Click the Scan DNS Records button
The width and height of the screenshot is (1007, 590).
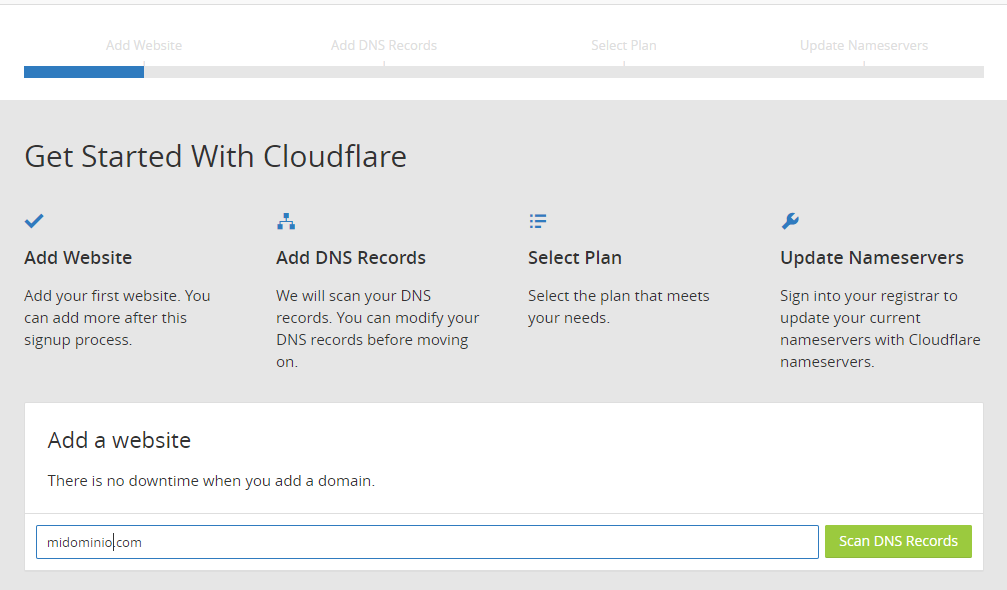pyautogui.click(x=897, y=541)
